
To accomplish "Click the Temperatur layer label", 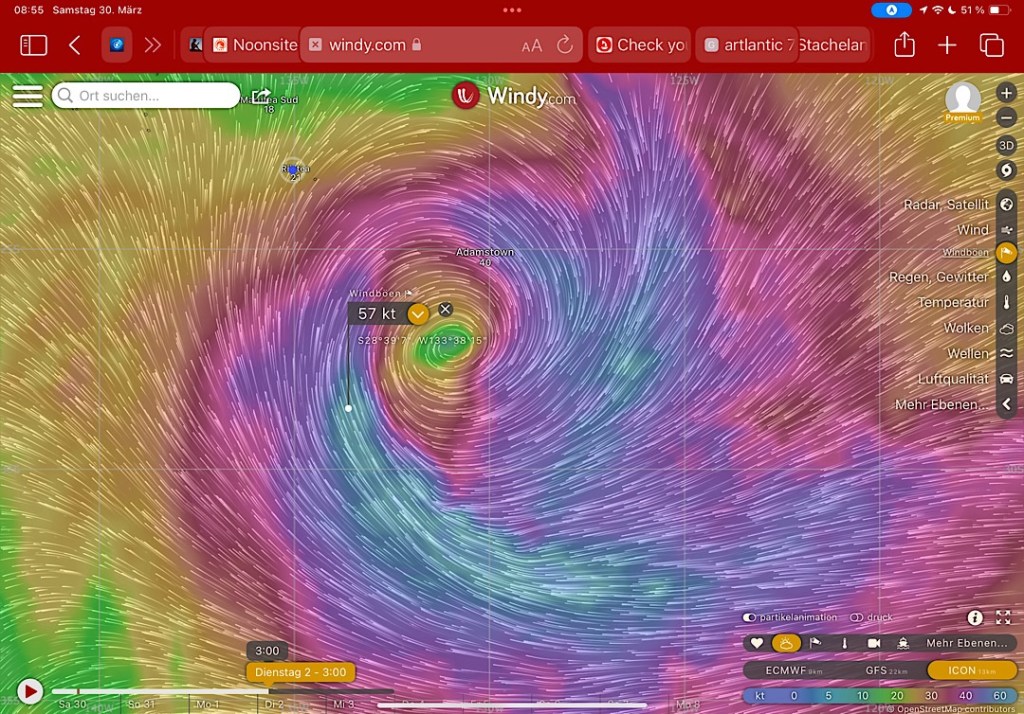I will coord(953,302).
